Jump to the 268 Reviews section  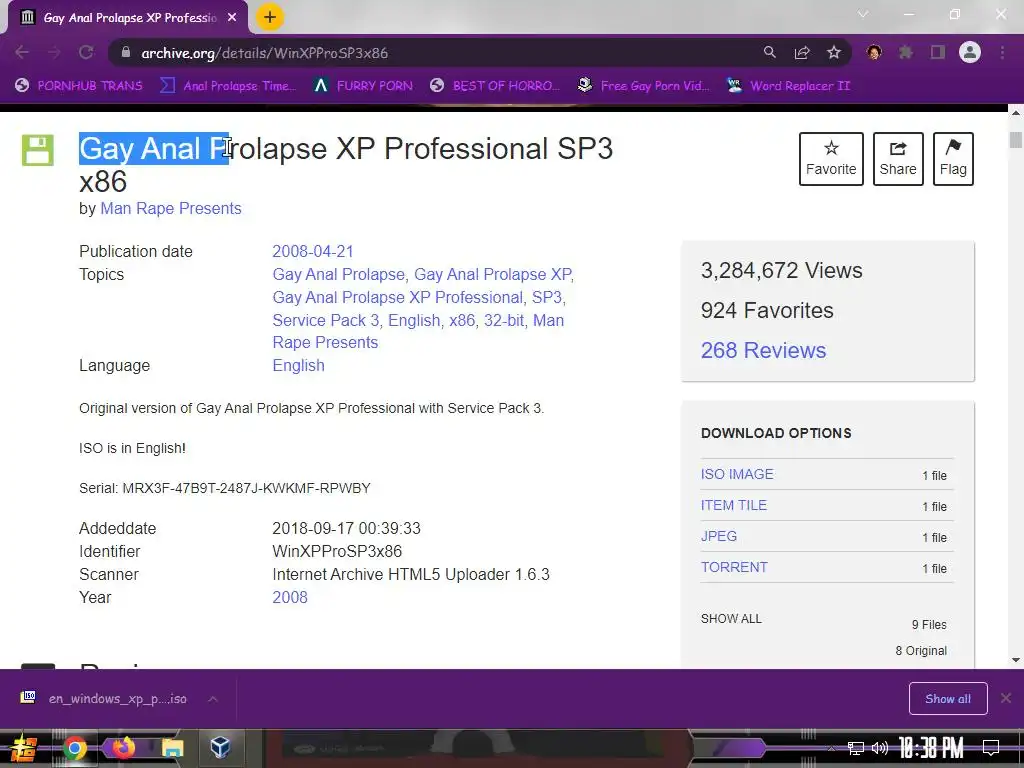pos(763,350)
